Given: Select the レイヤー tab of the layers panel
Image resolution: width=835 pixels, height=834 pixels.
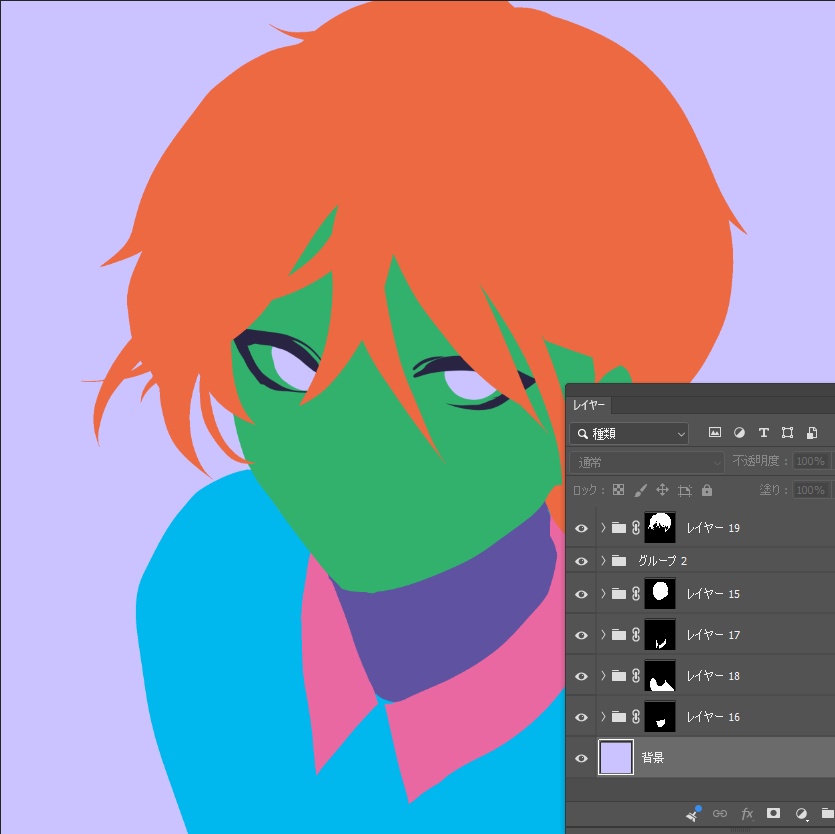Looking at the screenshot, I should 589,405.
